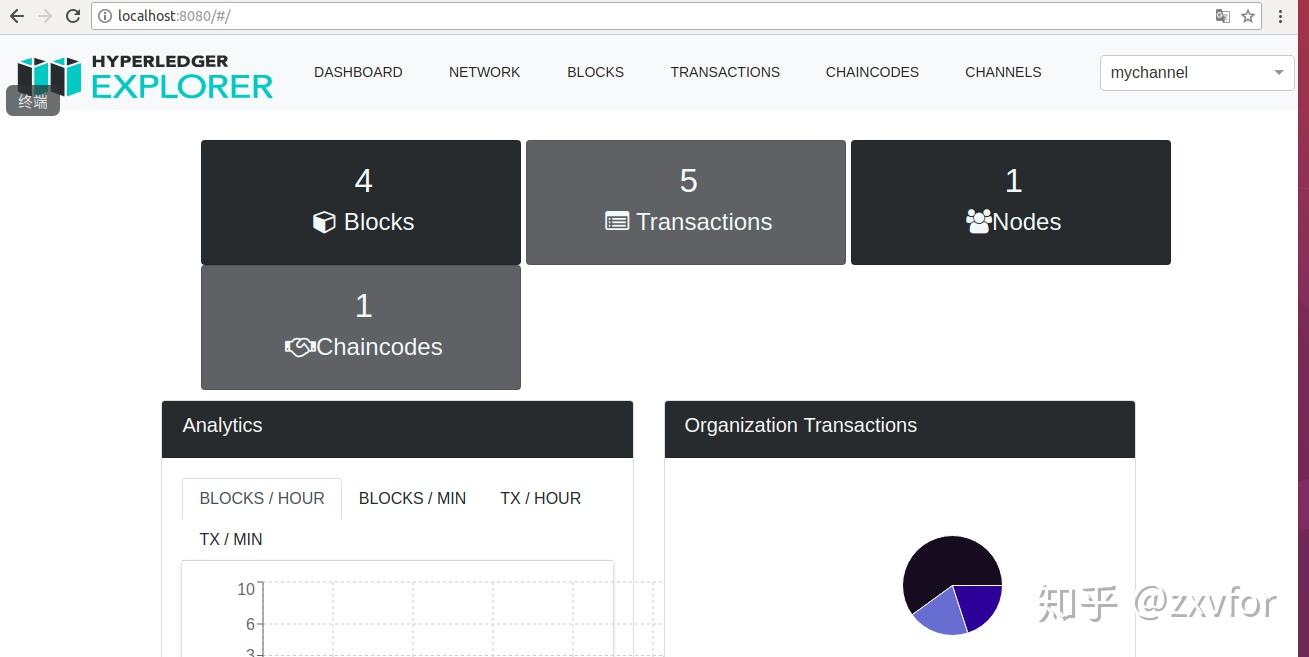Open the browser menu with three dots

pyautogui.click(x=1281, y=16)
